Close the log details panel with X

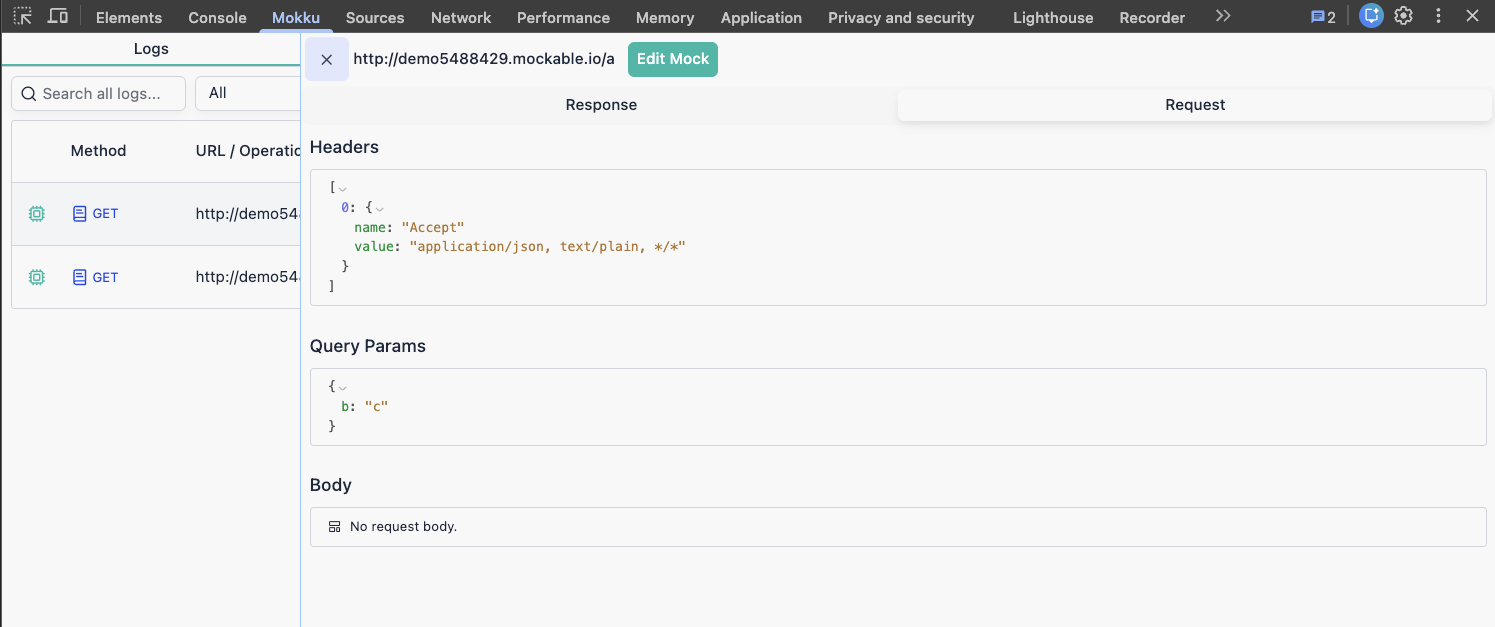pos(326,60)
